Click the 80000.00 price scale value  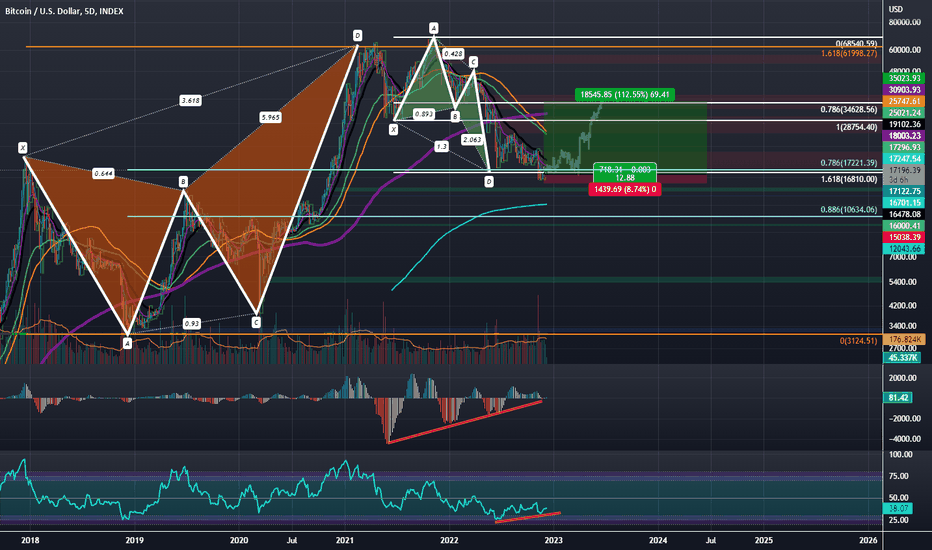pyautogui.click(x=904, y=23)
